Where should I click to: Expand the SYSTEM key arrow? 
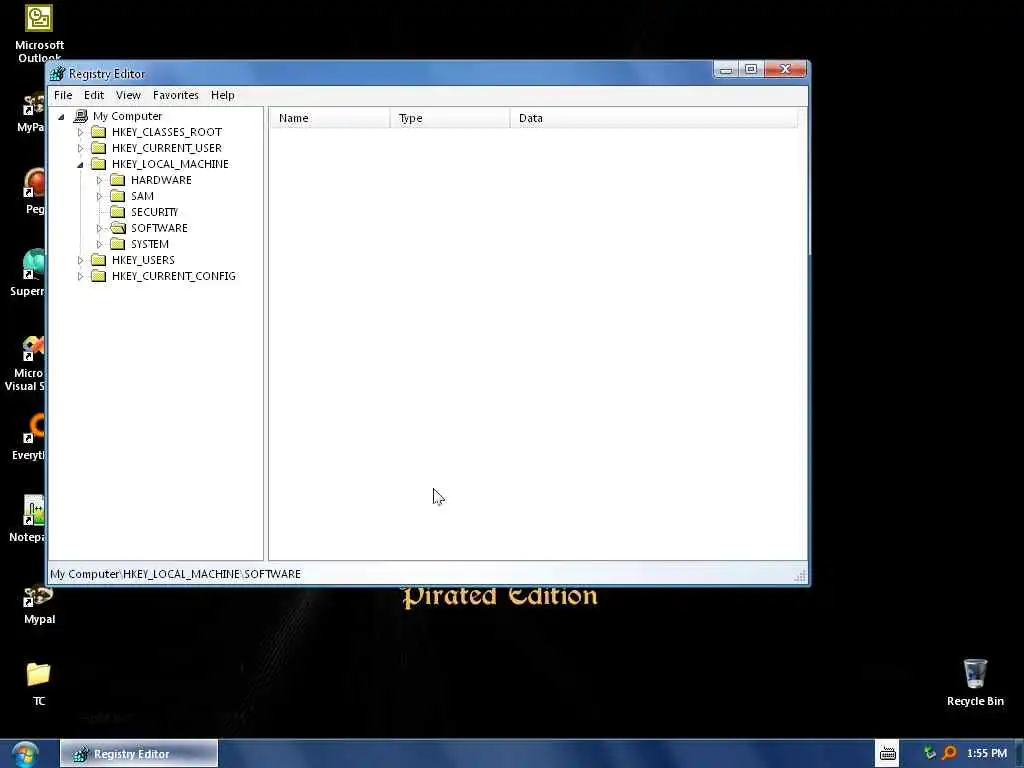(99, 244)
